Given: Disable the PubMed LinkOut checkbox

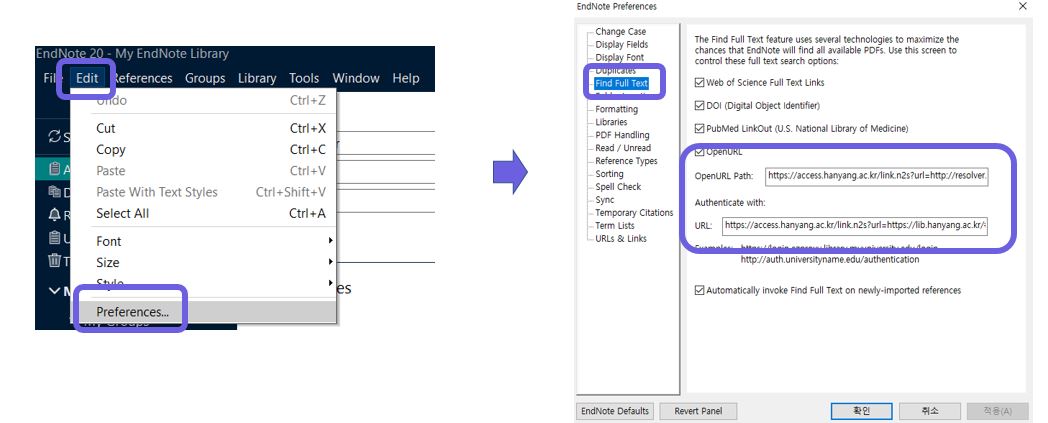Looking at the screenshot, I should [x=700, y=128].
